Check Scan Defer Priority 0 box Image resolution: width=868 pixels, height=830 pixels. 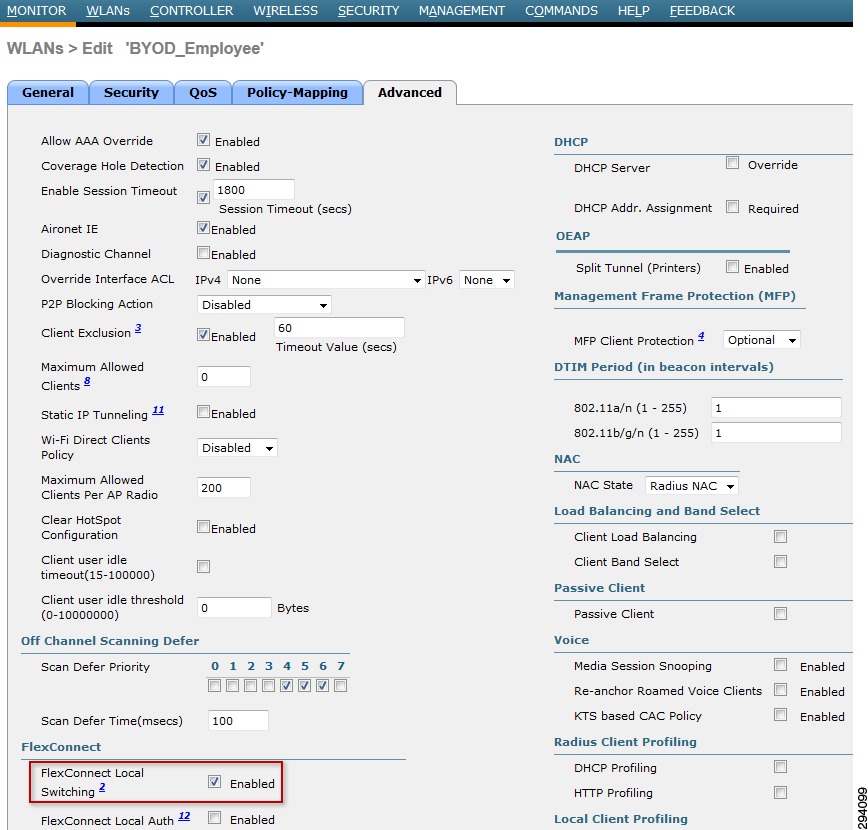(214, 685)
